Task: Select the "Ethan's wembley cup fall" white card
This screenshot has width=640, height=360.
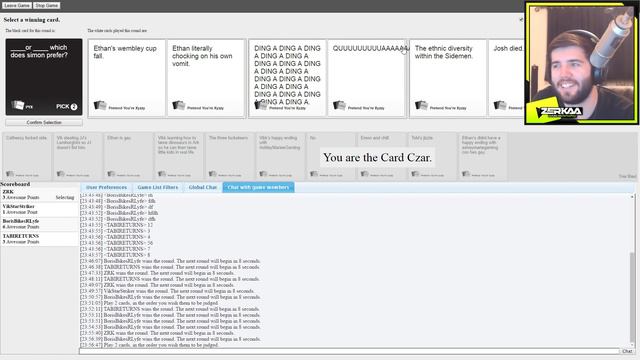Action: pyautogui.click(x=127, y=78)
